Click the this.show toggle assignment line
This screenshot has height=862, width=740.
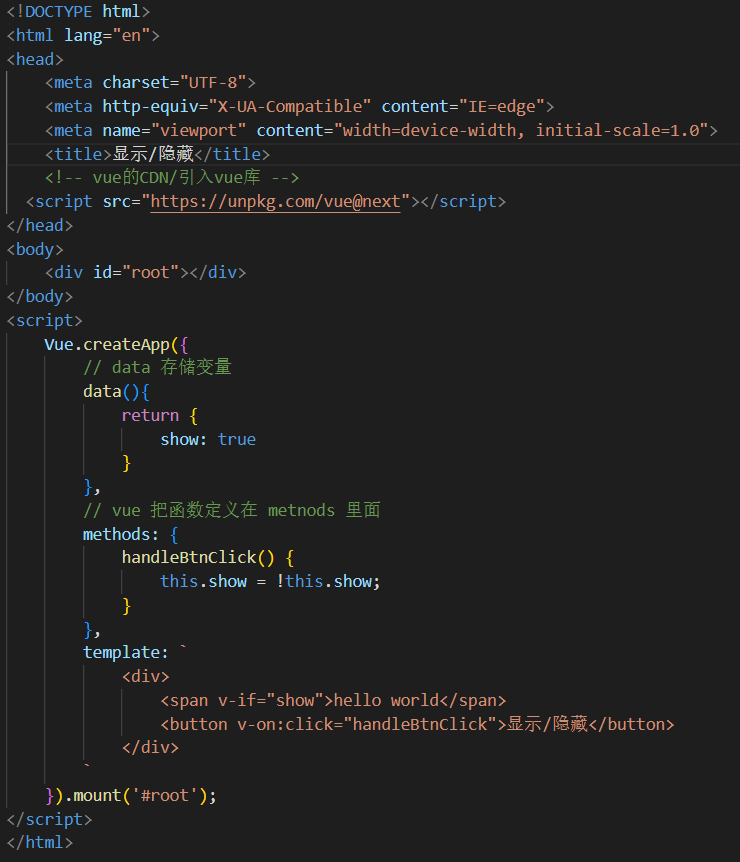click(x=270, y=582)
